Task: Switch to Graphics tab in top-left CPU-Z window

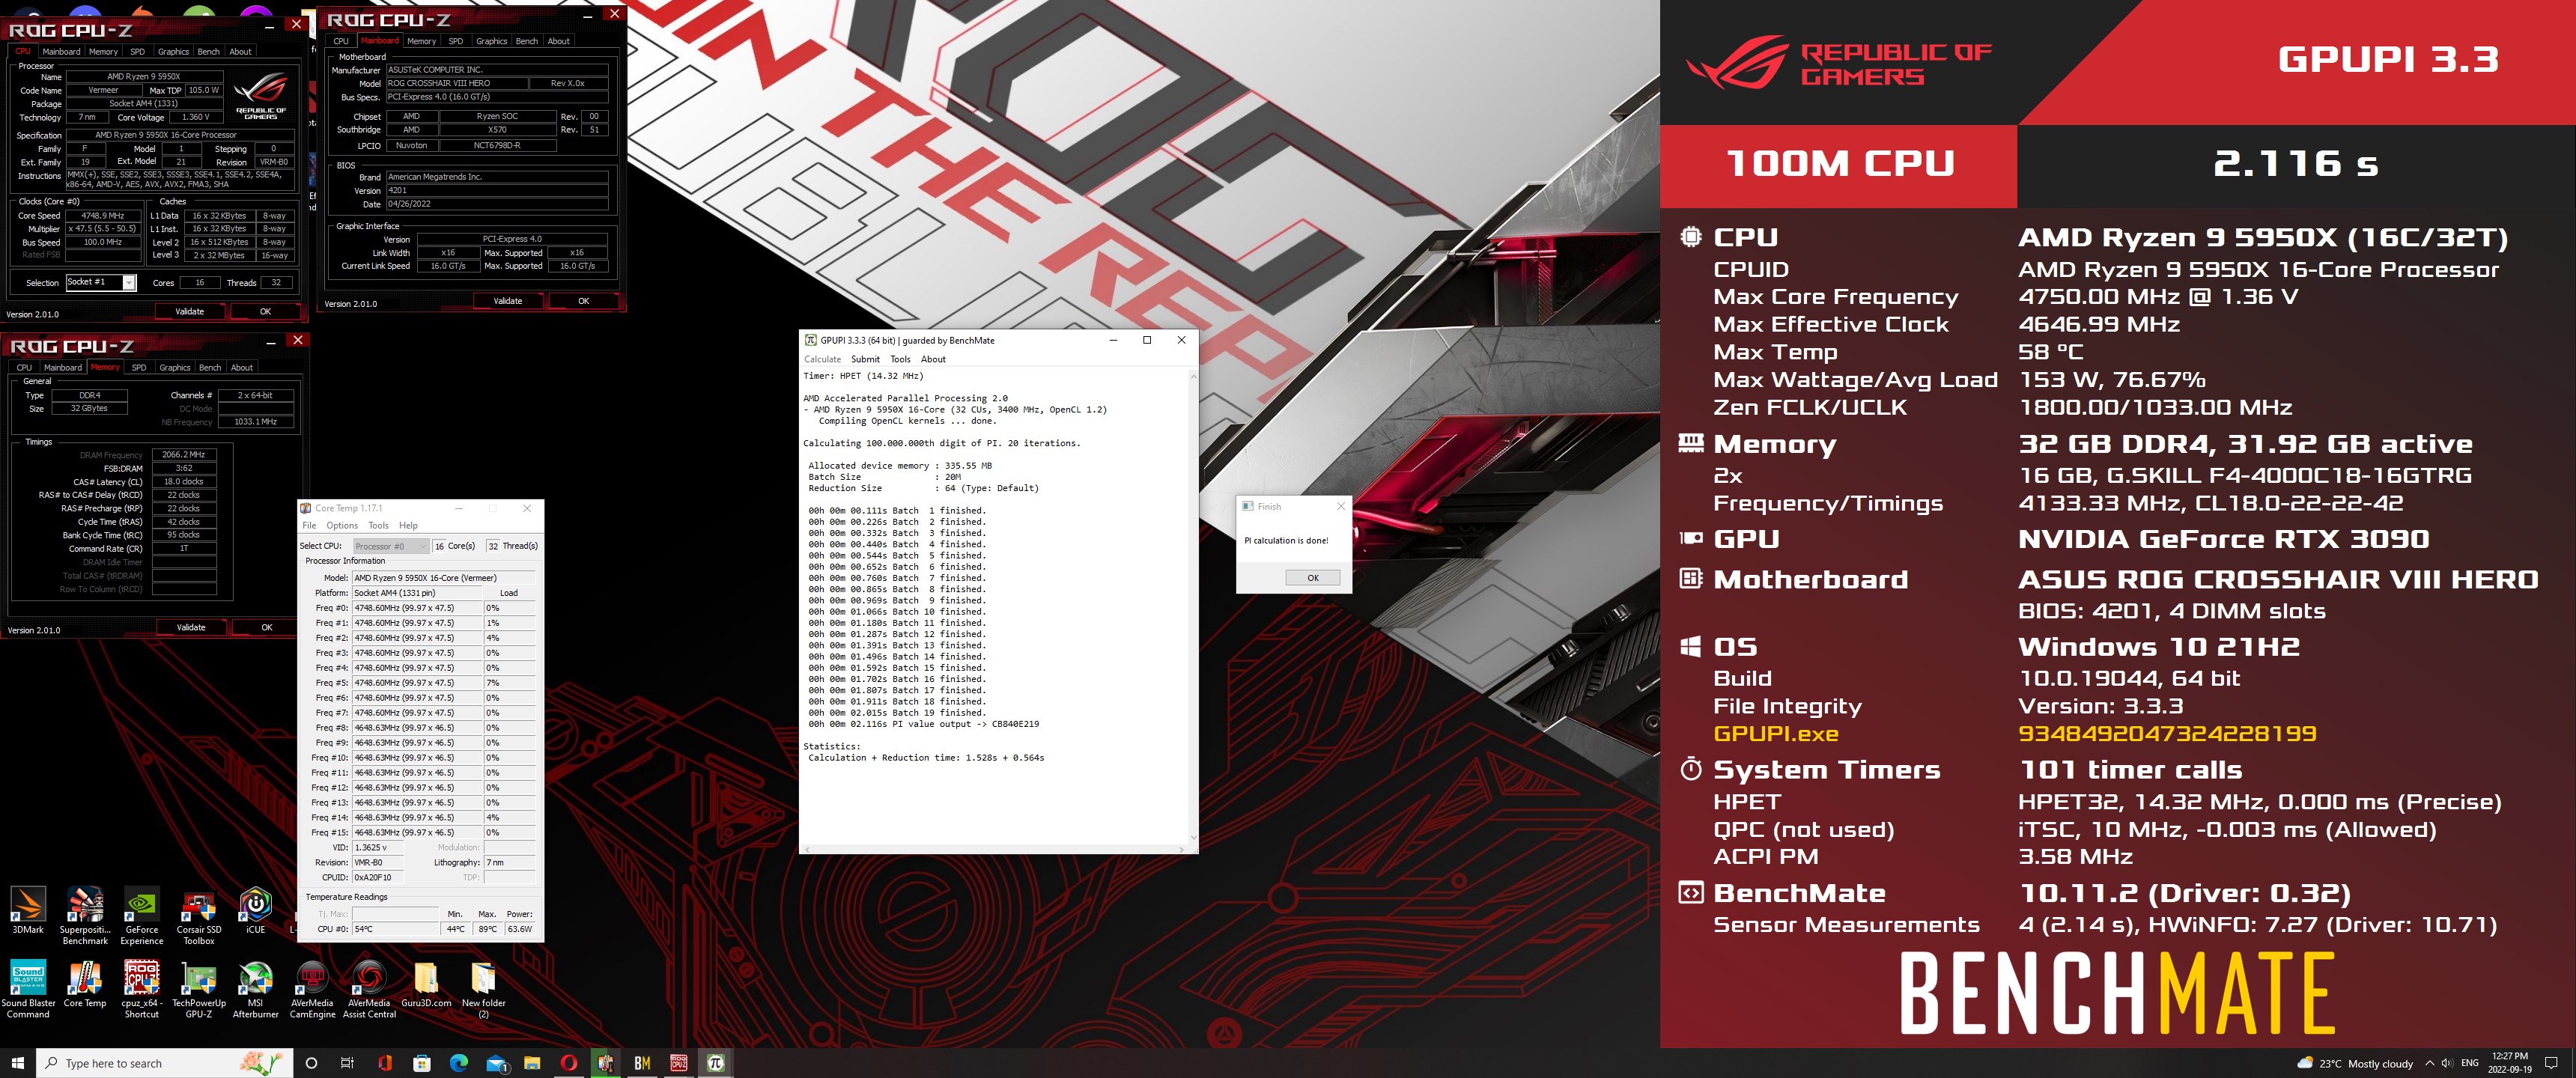Action: pyautogui.click(x=173, y=51)
